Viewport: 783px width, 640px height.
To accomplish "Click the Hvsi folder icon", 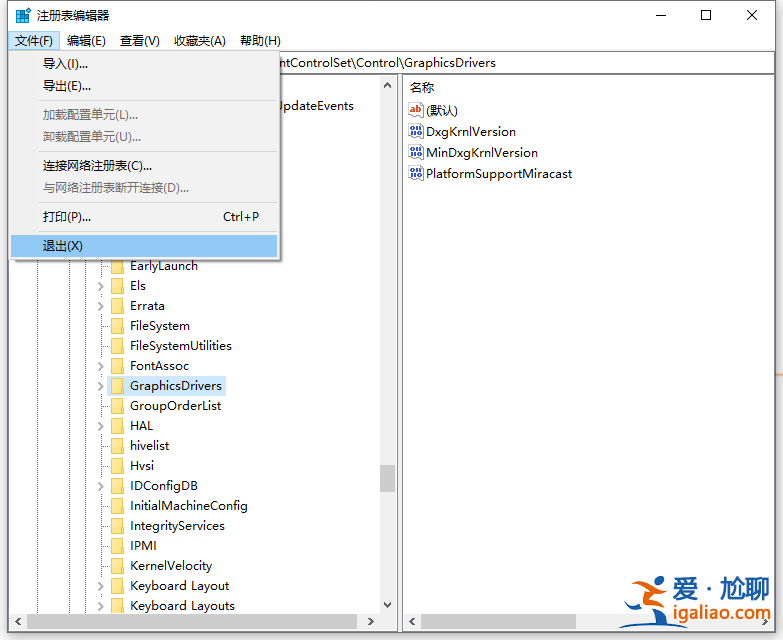I will click(117, 466).
